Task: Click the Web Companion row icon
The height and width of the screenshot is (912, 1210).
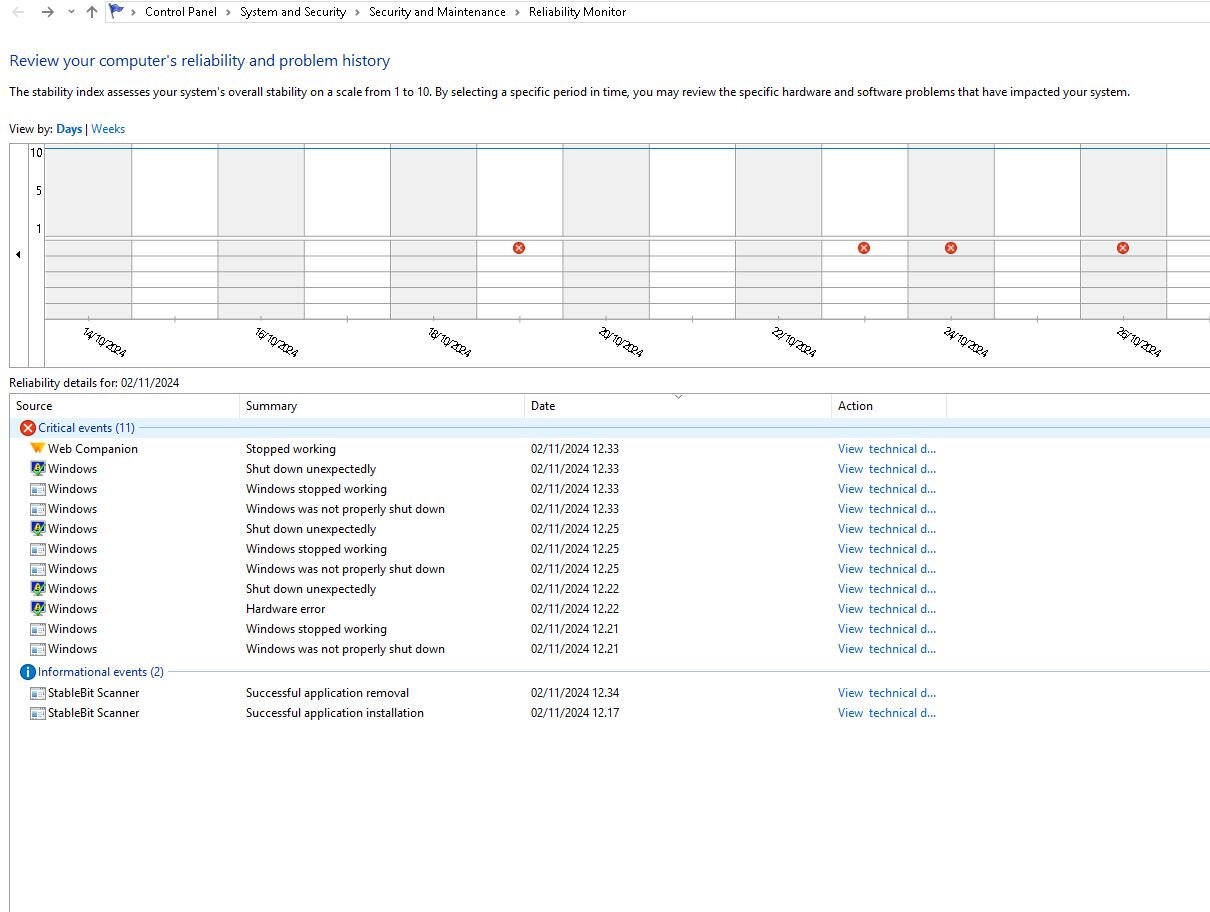Action: [38, 449]
